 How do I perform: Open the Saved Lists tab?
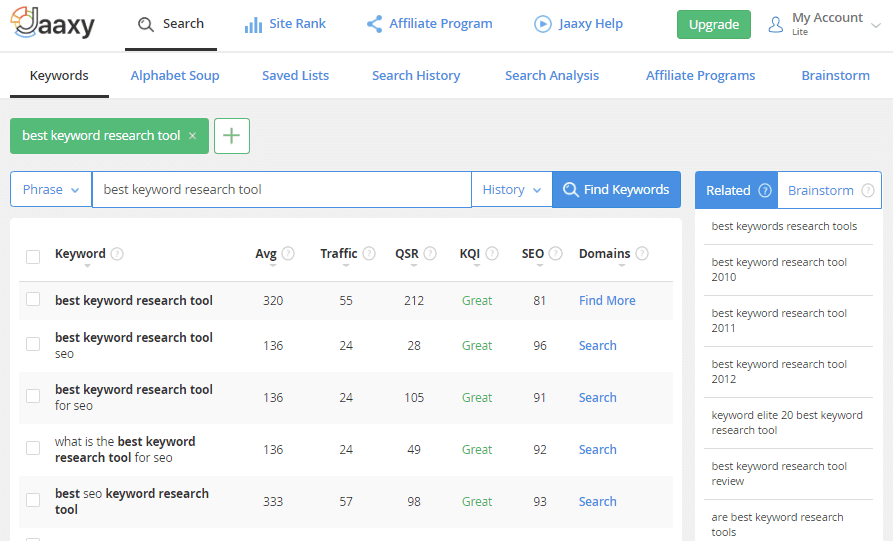point(296,76)
